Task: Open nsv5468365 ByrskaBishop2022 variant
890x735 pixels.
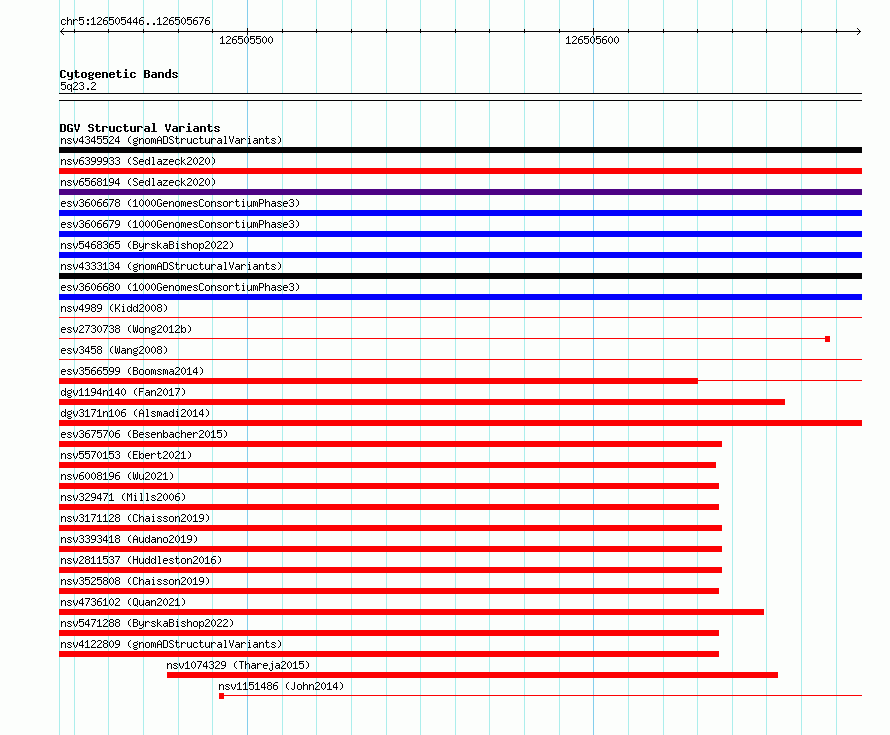Action: click(x=147, y=245)
